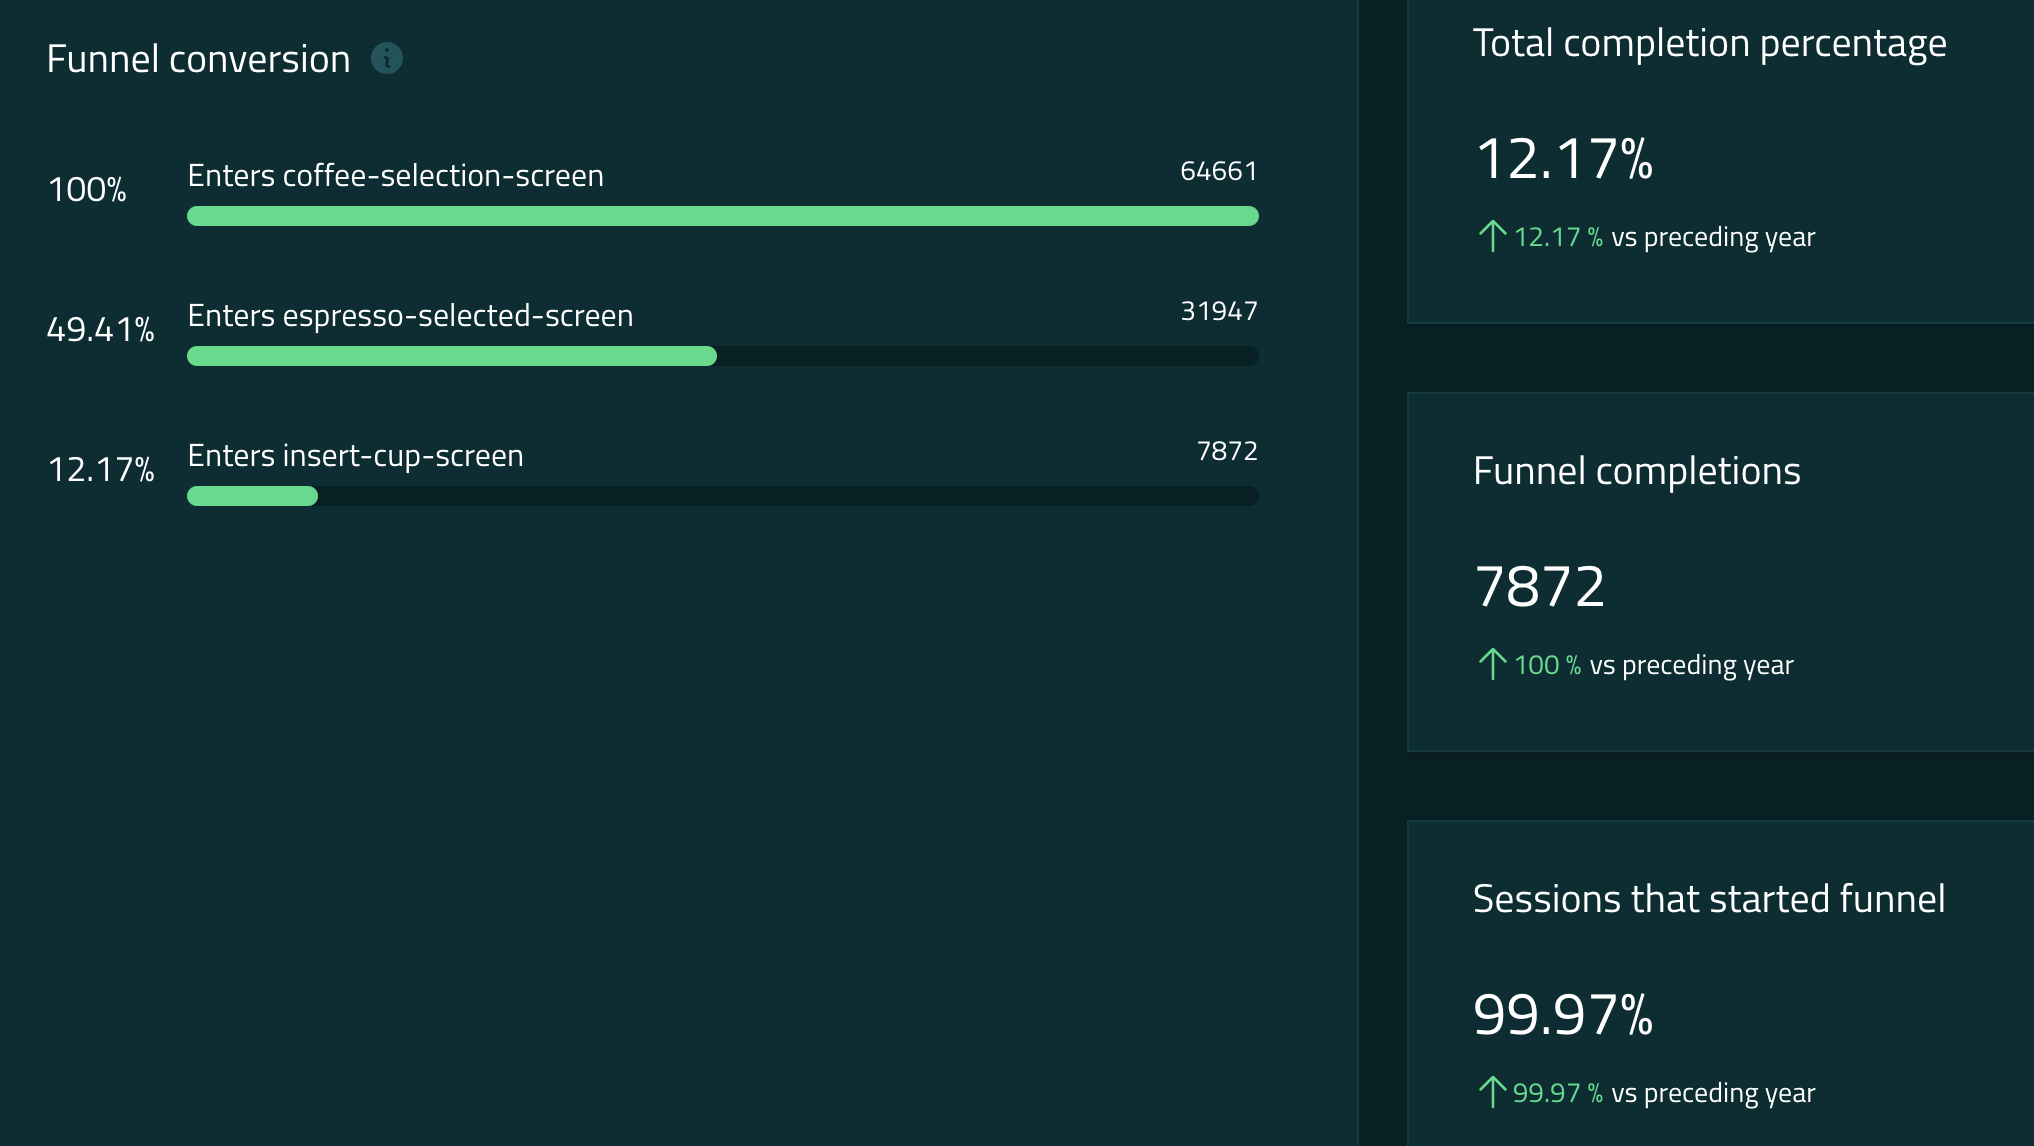Click the large 7872 Funnel completions value
Image resolution: width=2034 pixels, height=1146 pixels.
click(1539, 587)
